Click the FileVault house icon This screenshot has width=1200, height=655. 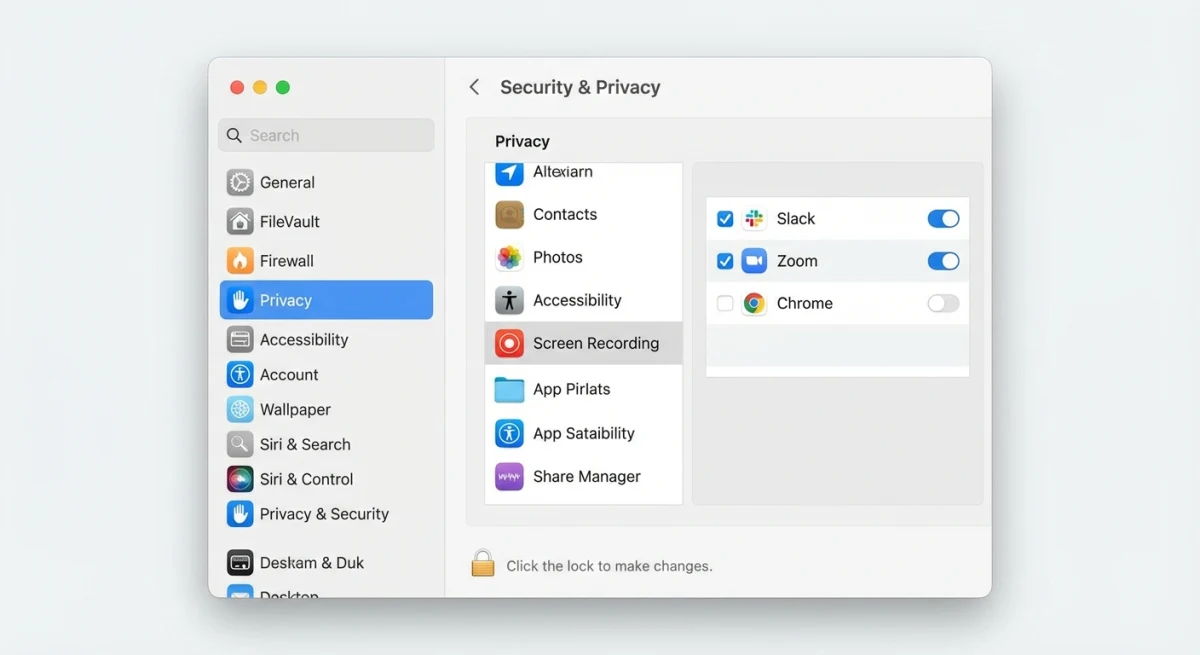[x=240, y=221]
